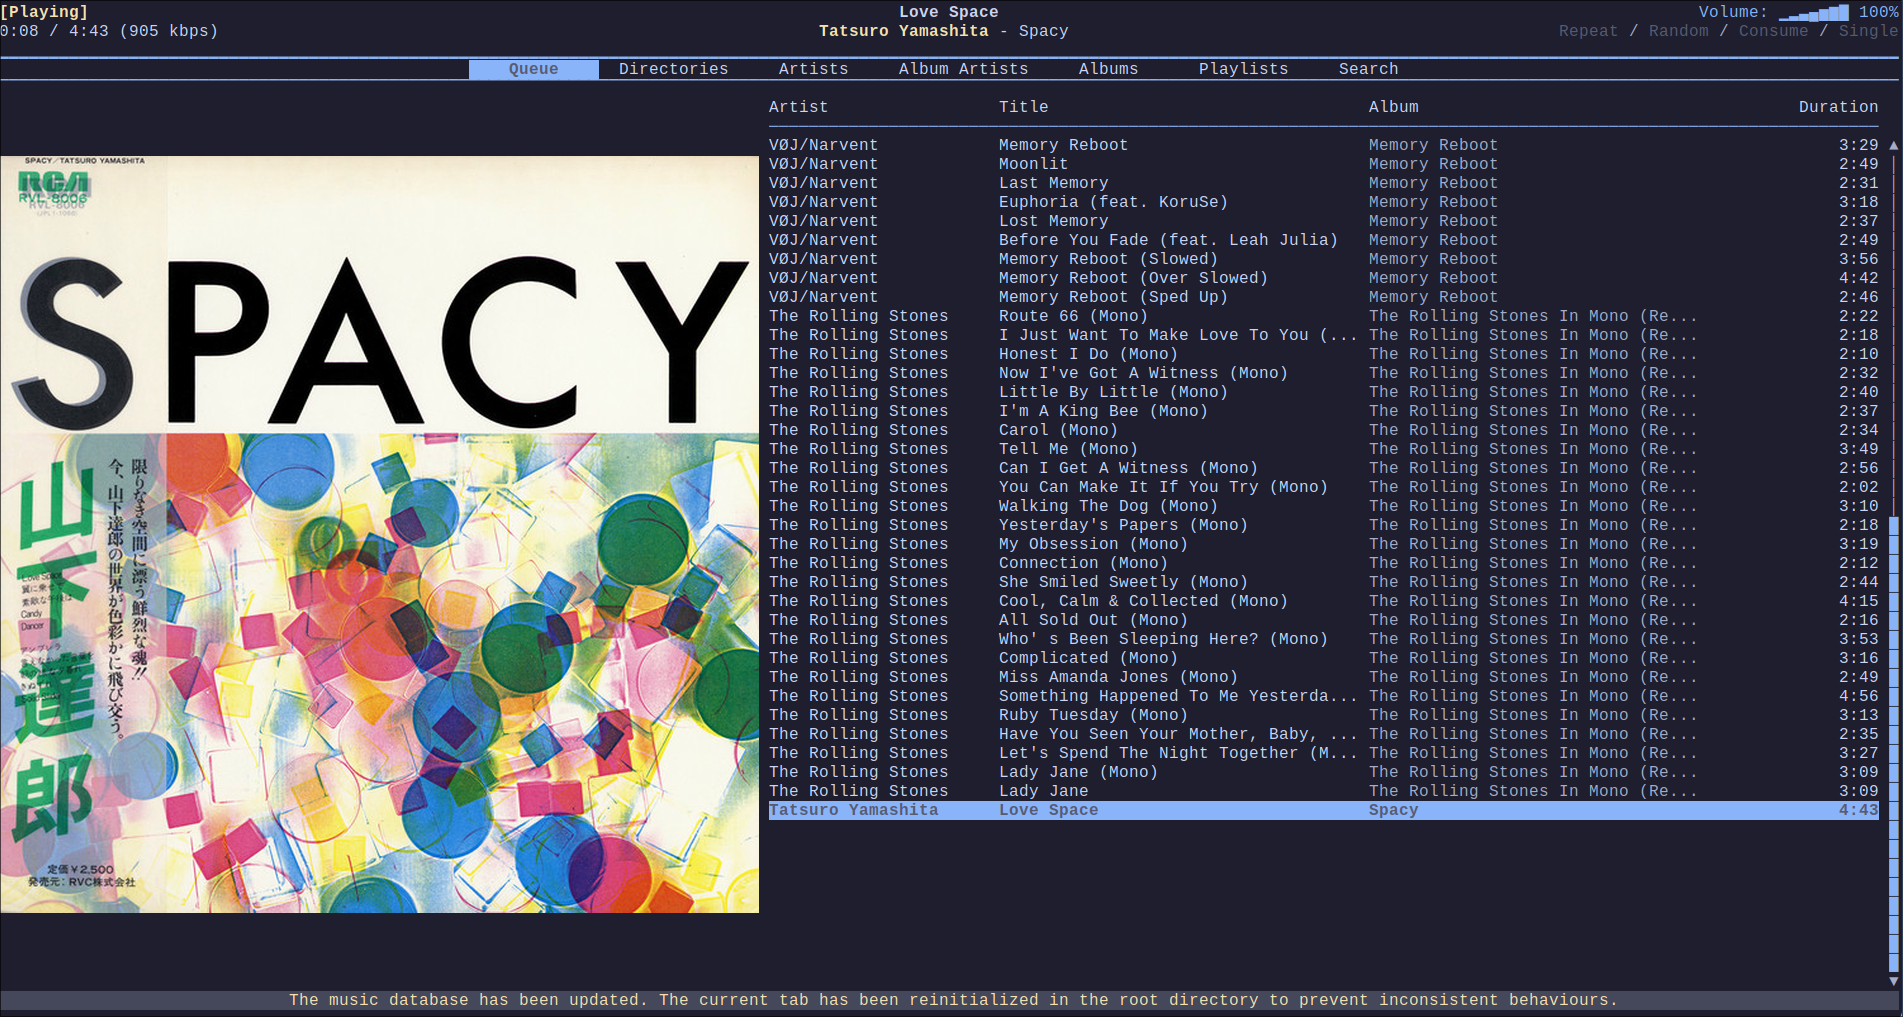Click the [Playing] status indicator
The image size is (1903, 1017).
(44, 12)
